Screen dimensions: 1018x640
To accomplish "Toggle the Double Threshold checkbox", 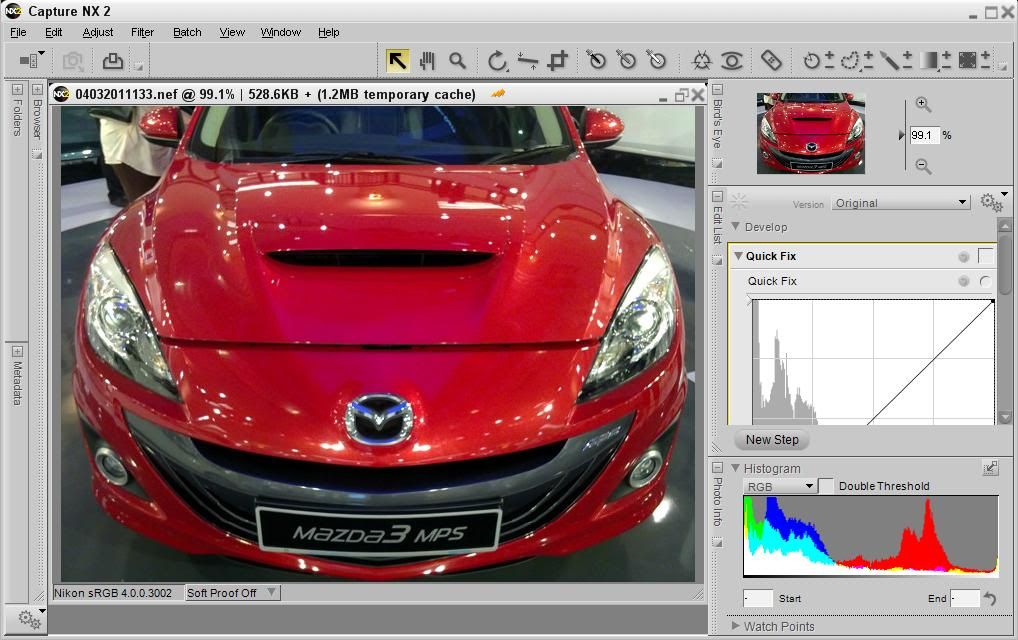I will pyautogui.click(x=826, y=486).
